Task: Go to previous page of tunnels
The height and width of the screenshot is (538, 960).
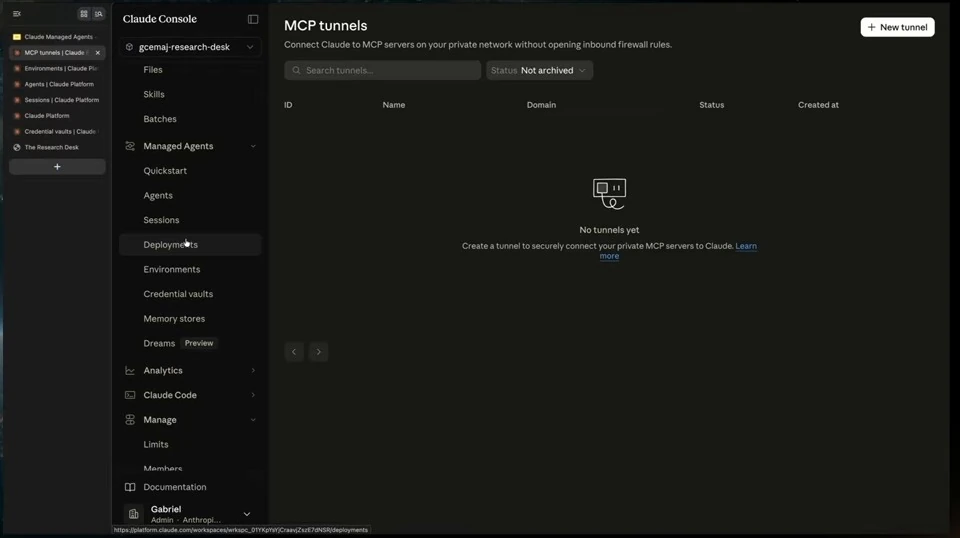Action: tap(294, 352)
